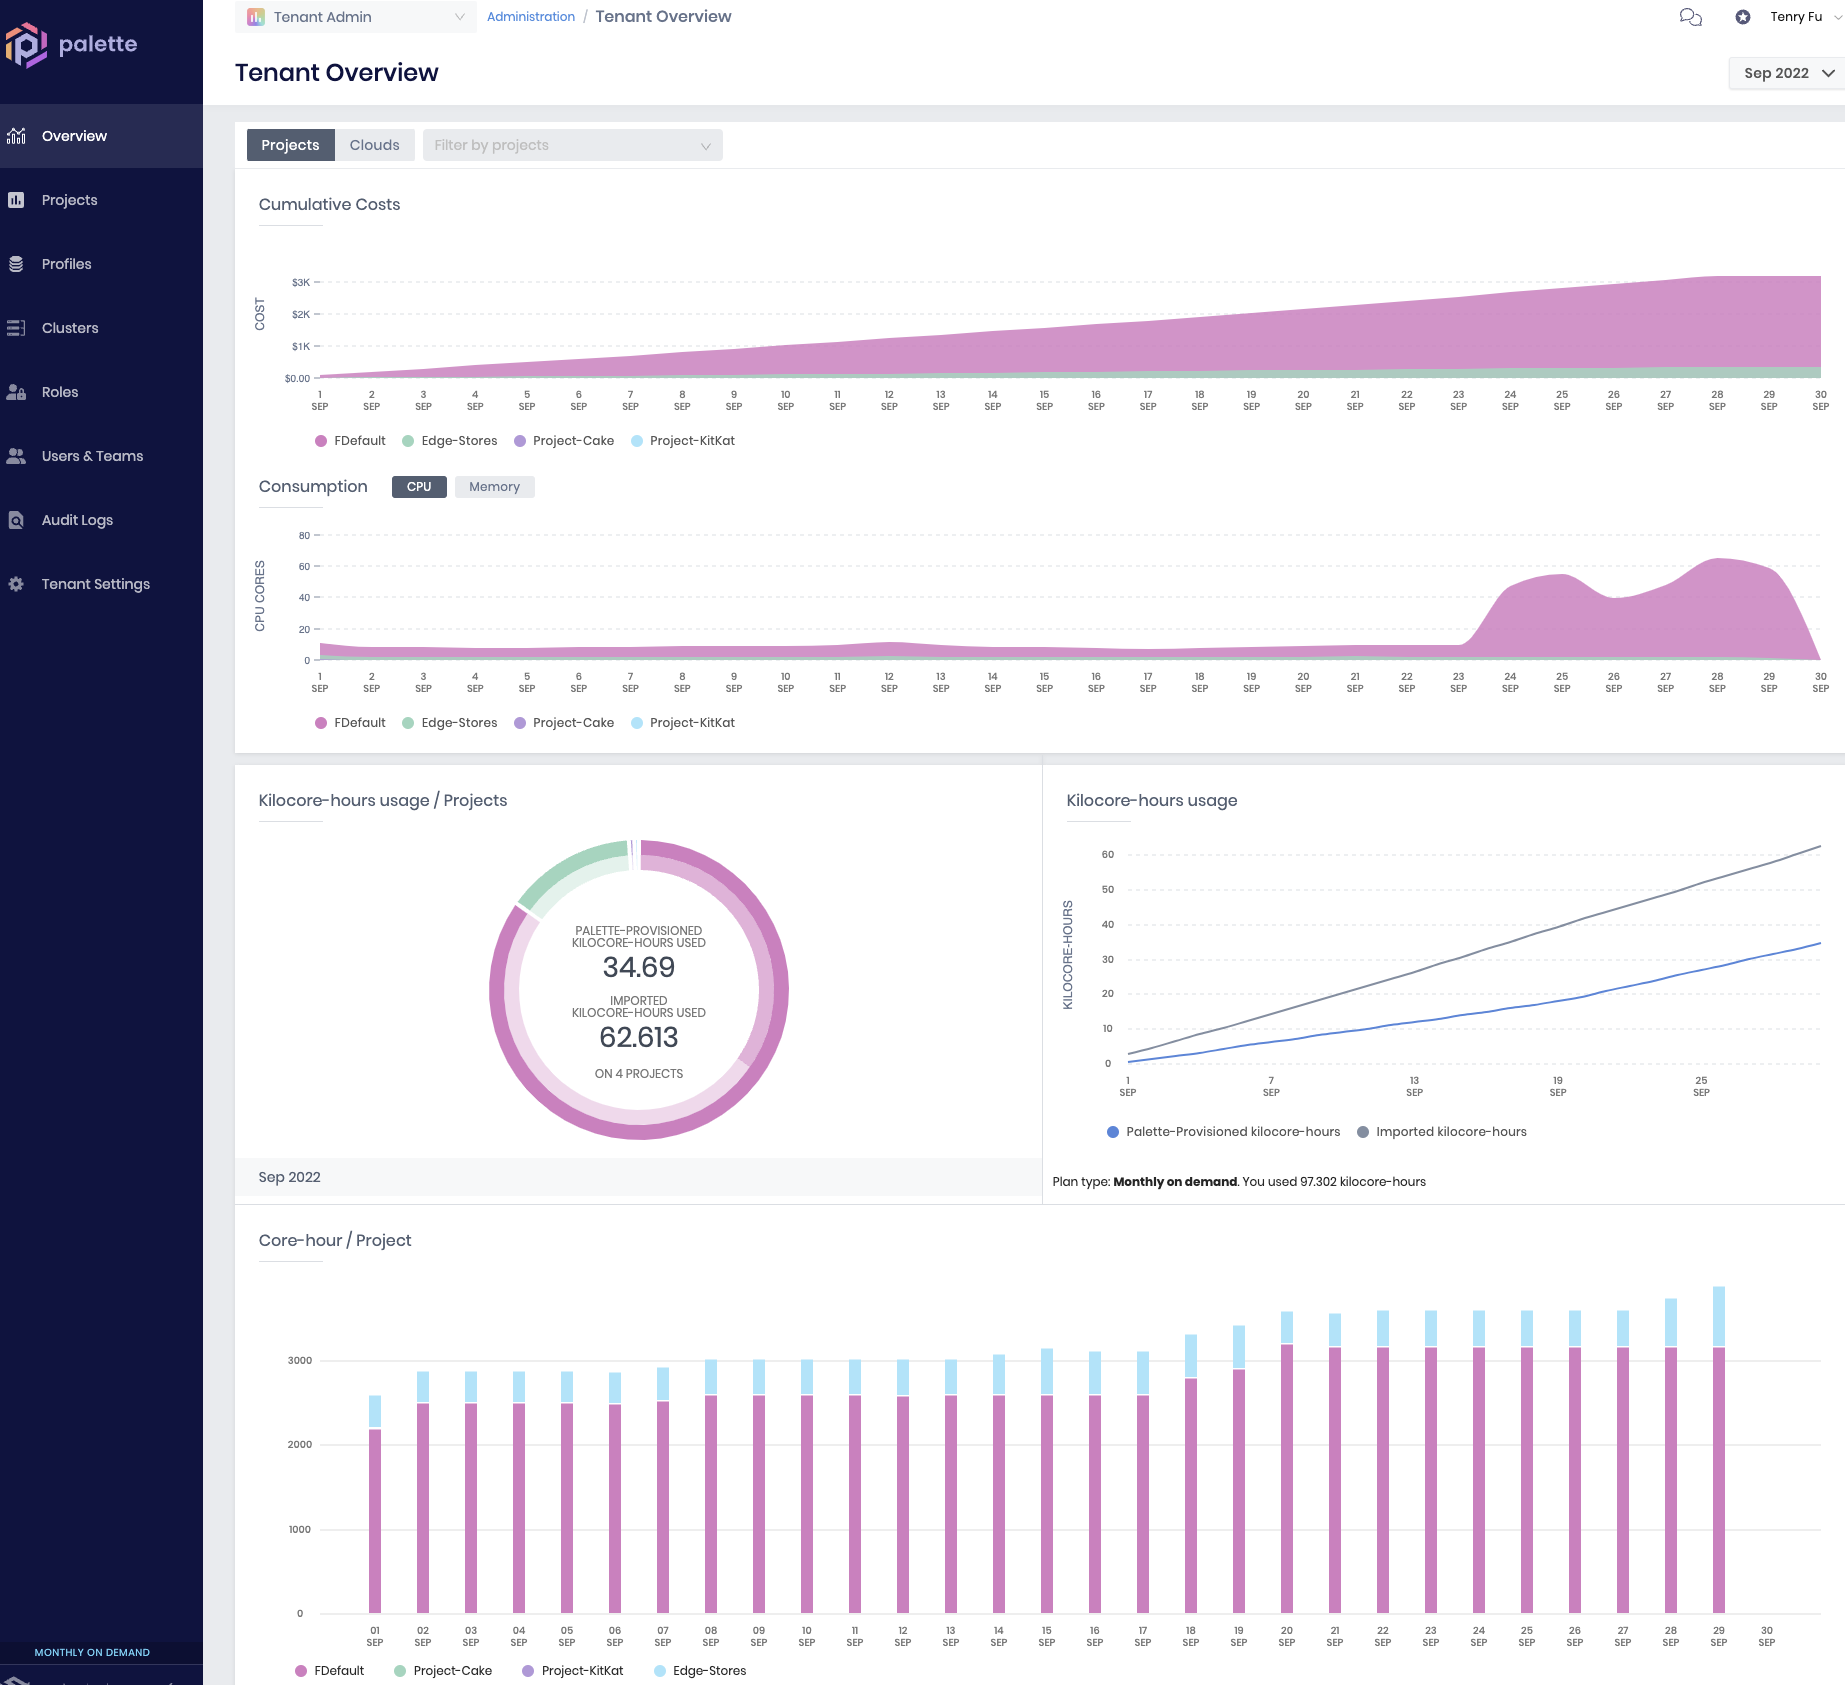Click the Monthly On Demand plan label

92,1652
